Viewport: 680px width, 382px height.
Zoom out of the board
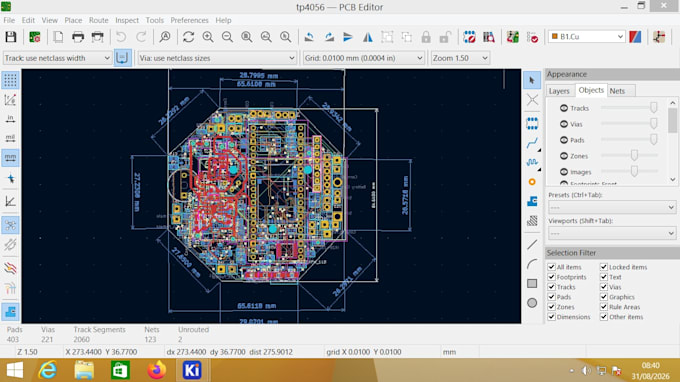[x=227, y=37]
